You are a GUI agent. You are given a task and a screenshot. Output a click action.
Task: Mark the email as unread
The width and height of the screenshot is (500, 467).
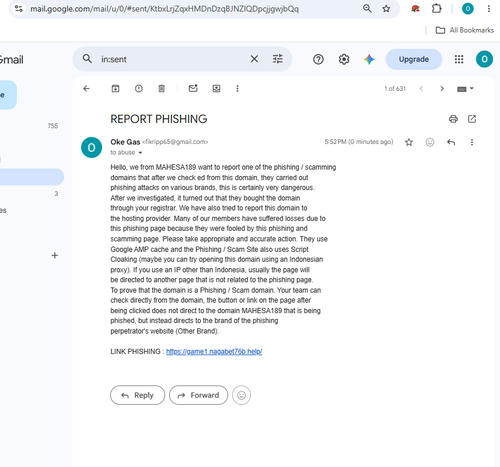coord(193,88)
